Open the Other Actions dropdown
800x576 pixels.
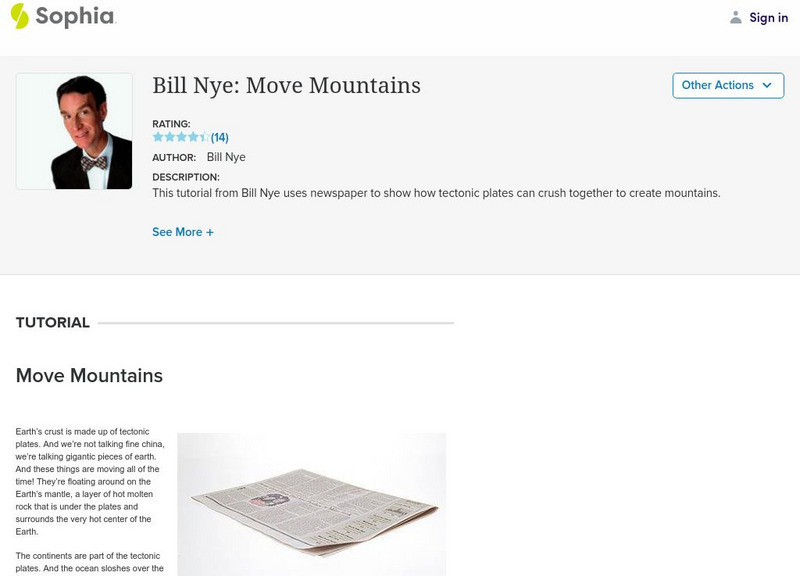coord(727,85)
